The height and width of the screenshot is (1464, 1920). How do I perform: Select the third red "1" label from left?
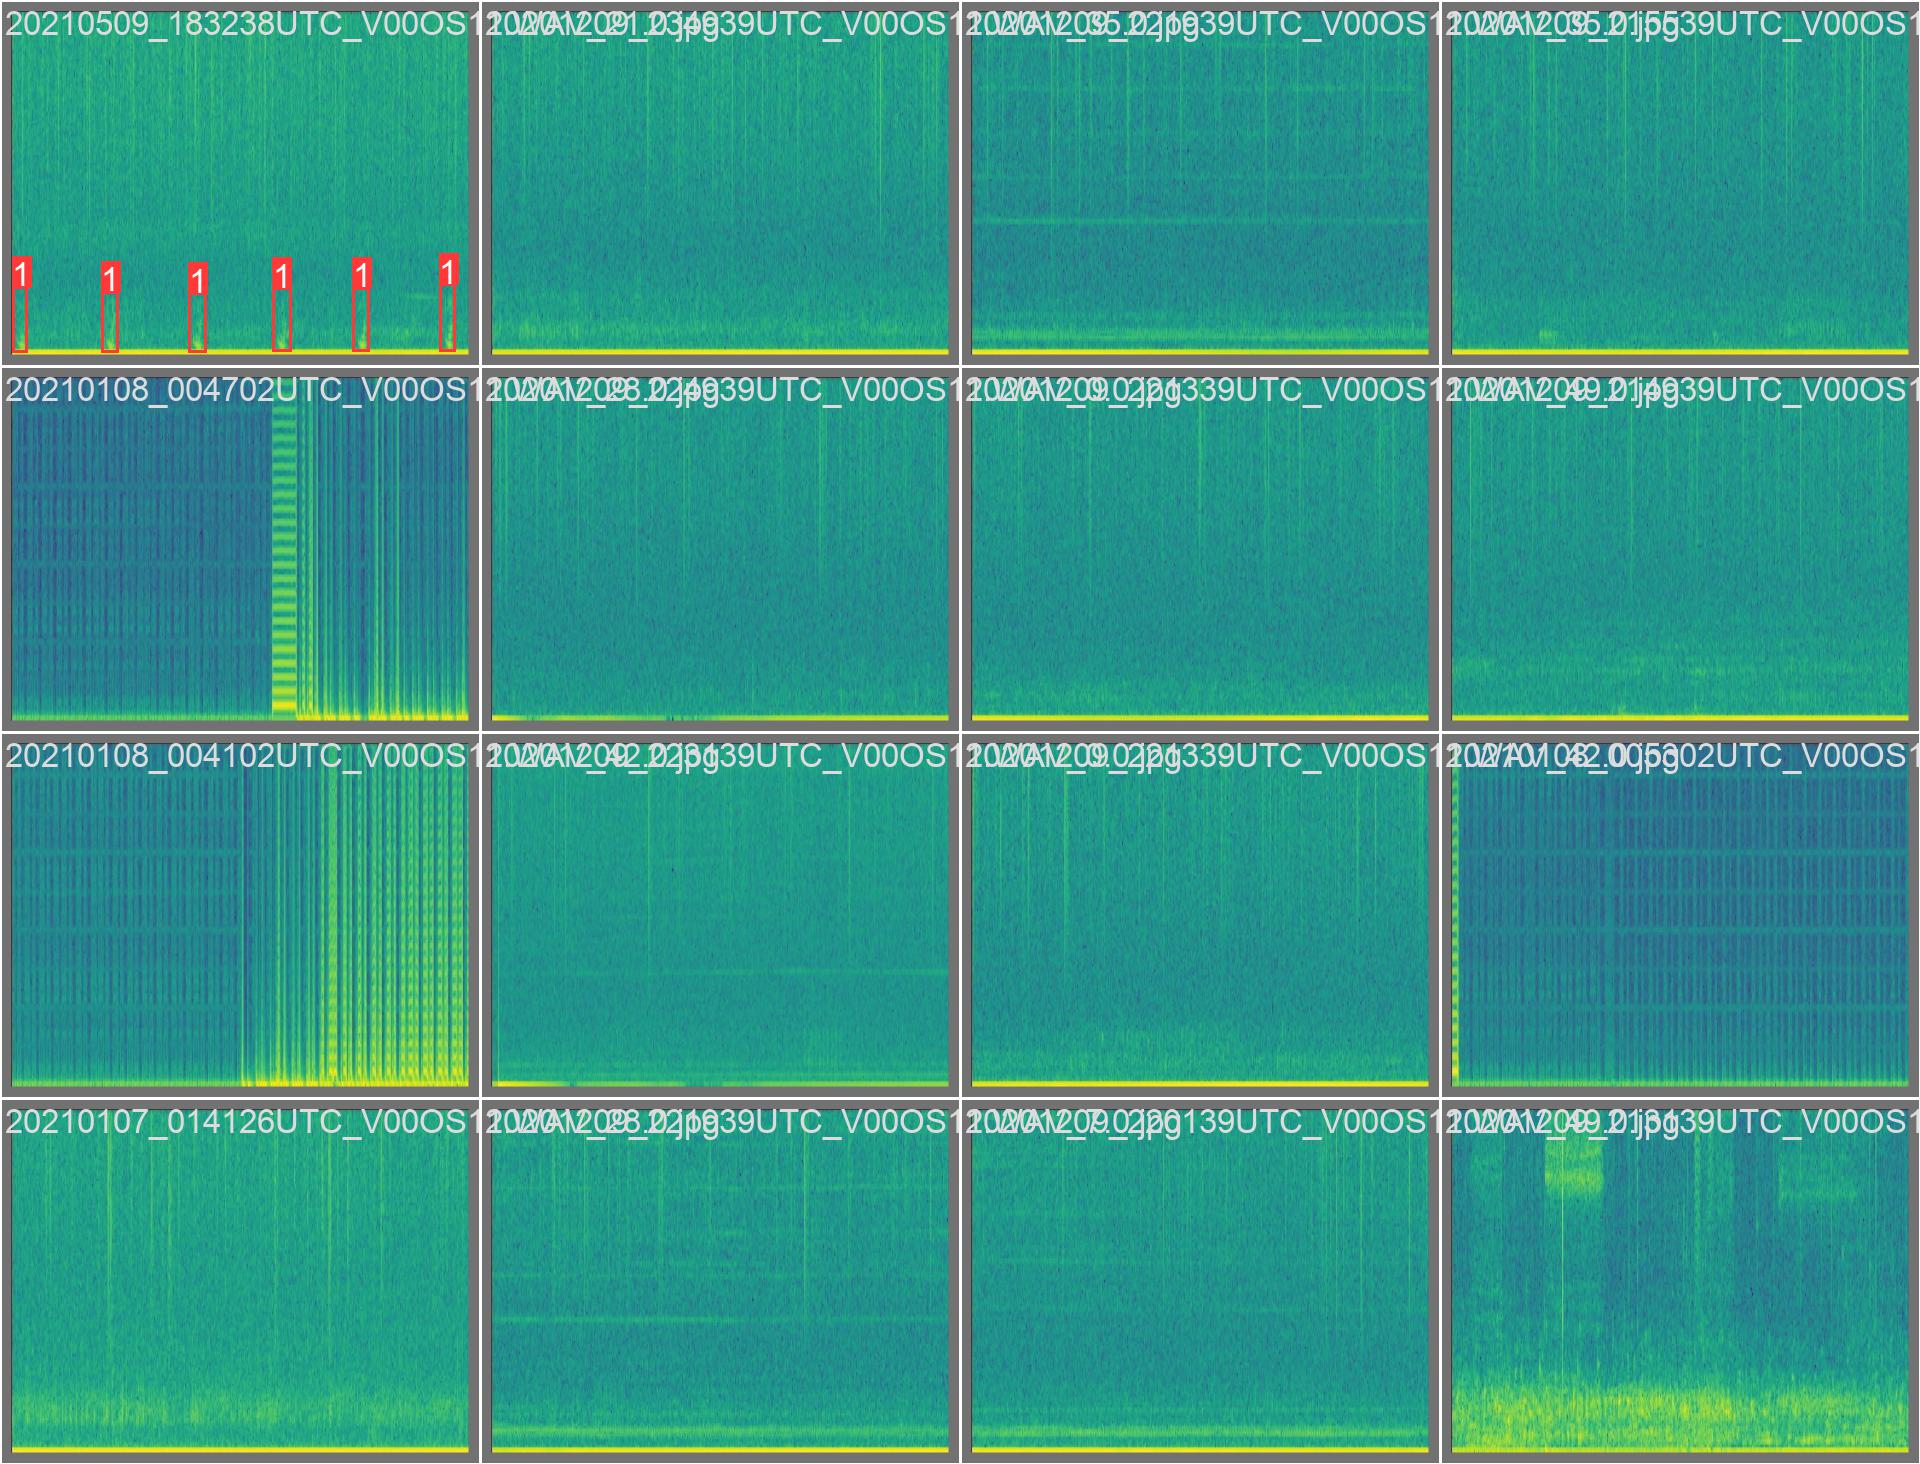point(198,280)
